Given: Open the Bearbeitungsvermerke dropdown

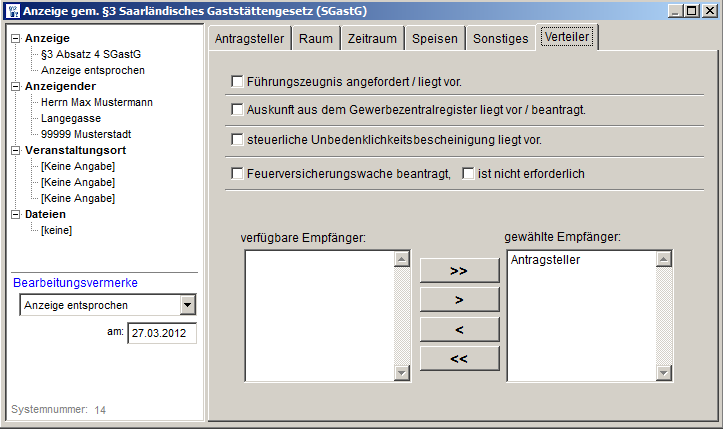Looking at the screenshot, I should 187,305.
